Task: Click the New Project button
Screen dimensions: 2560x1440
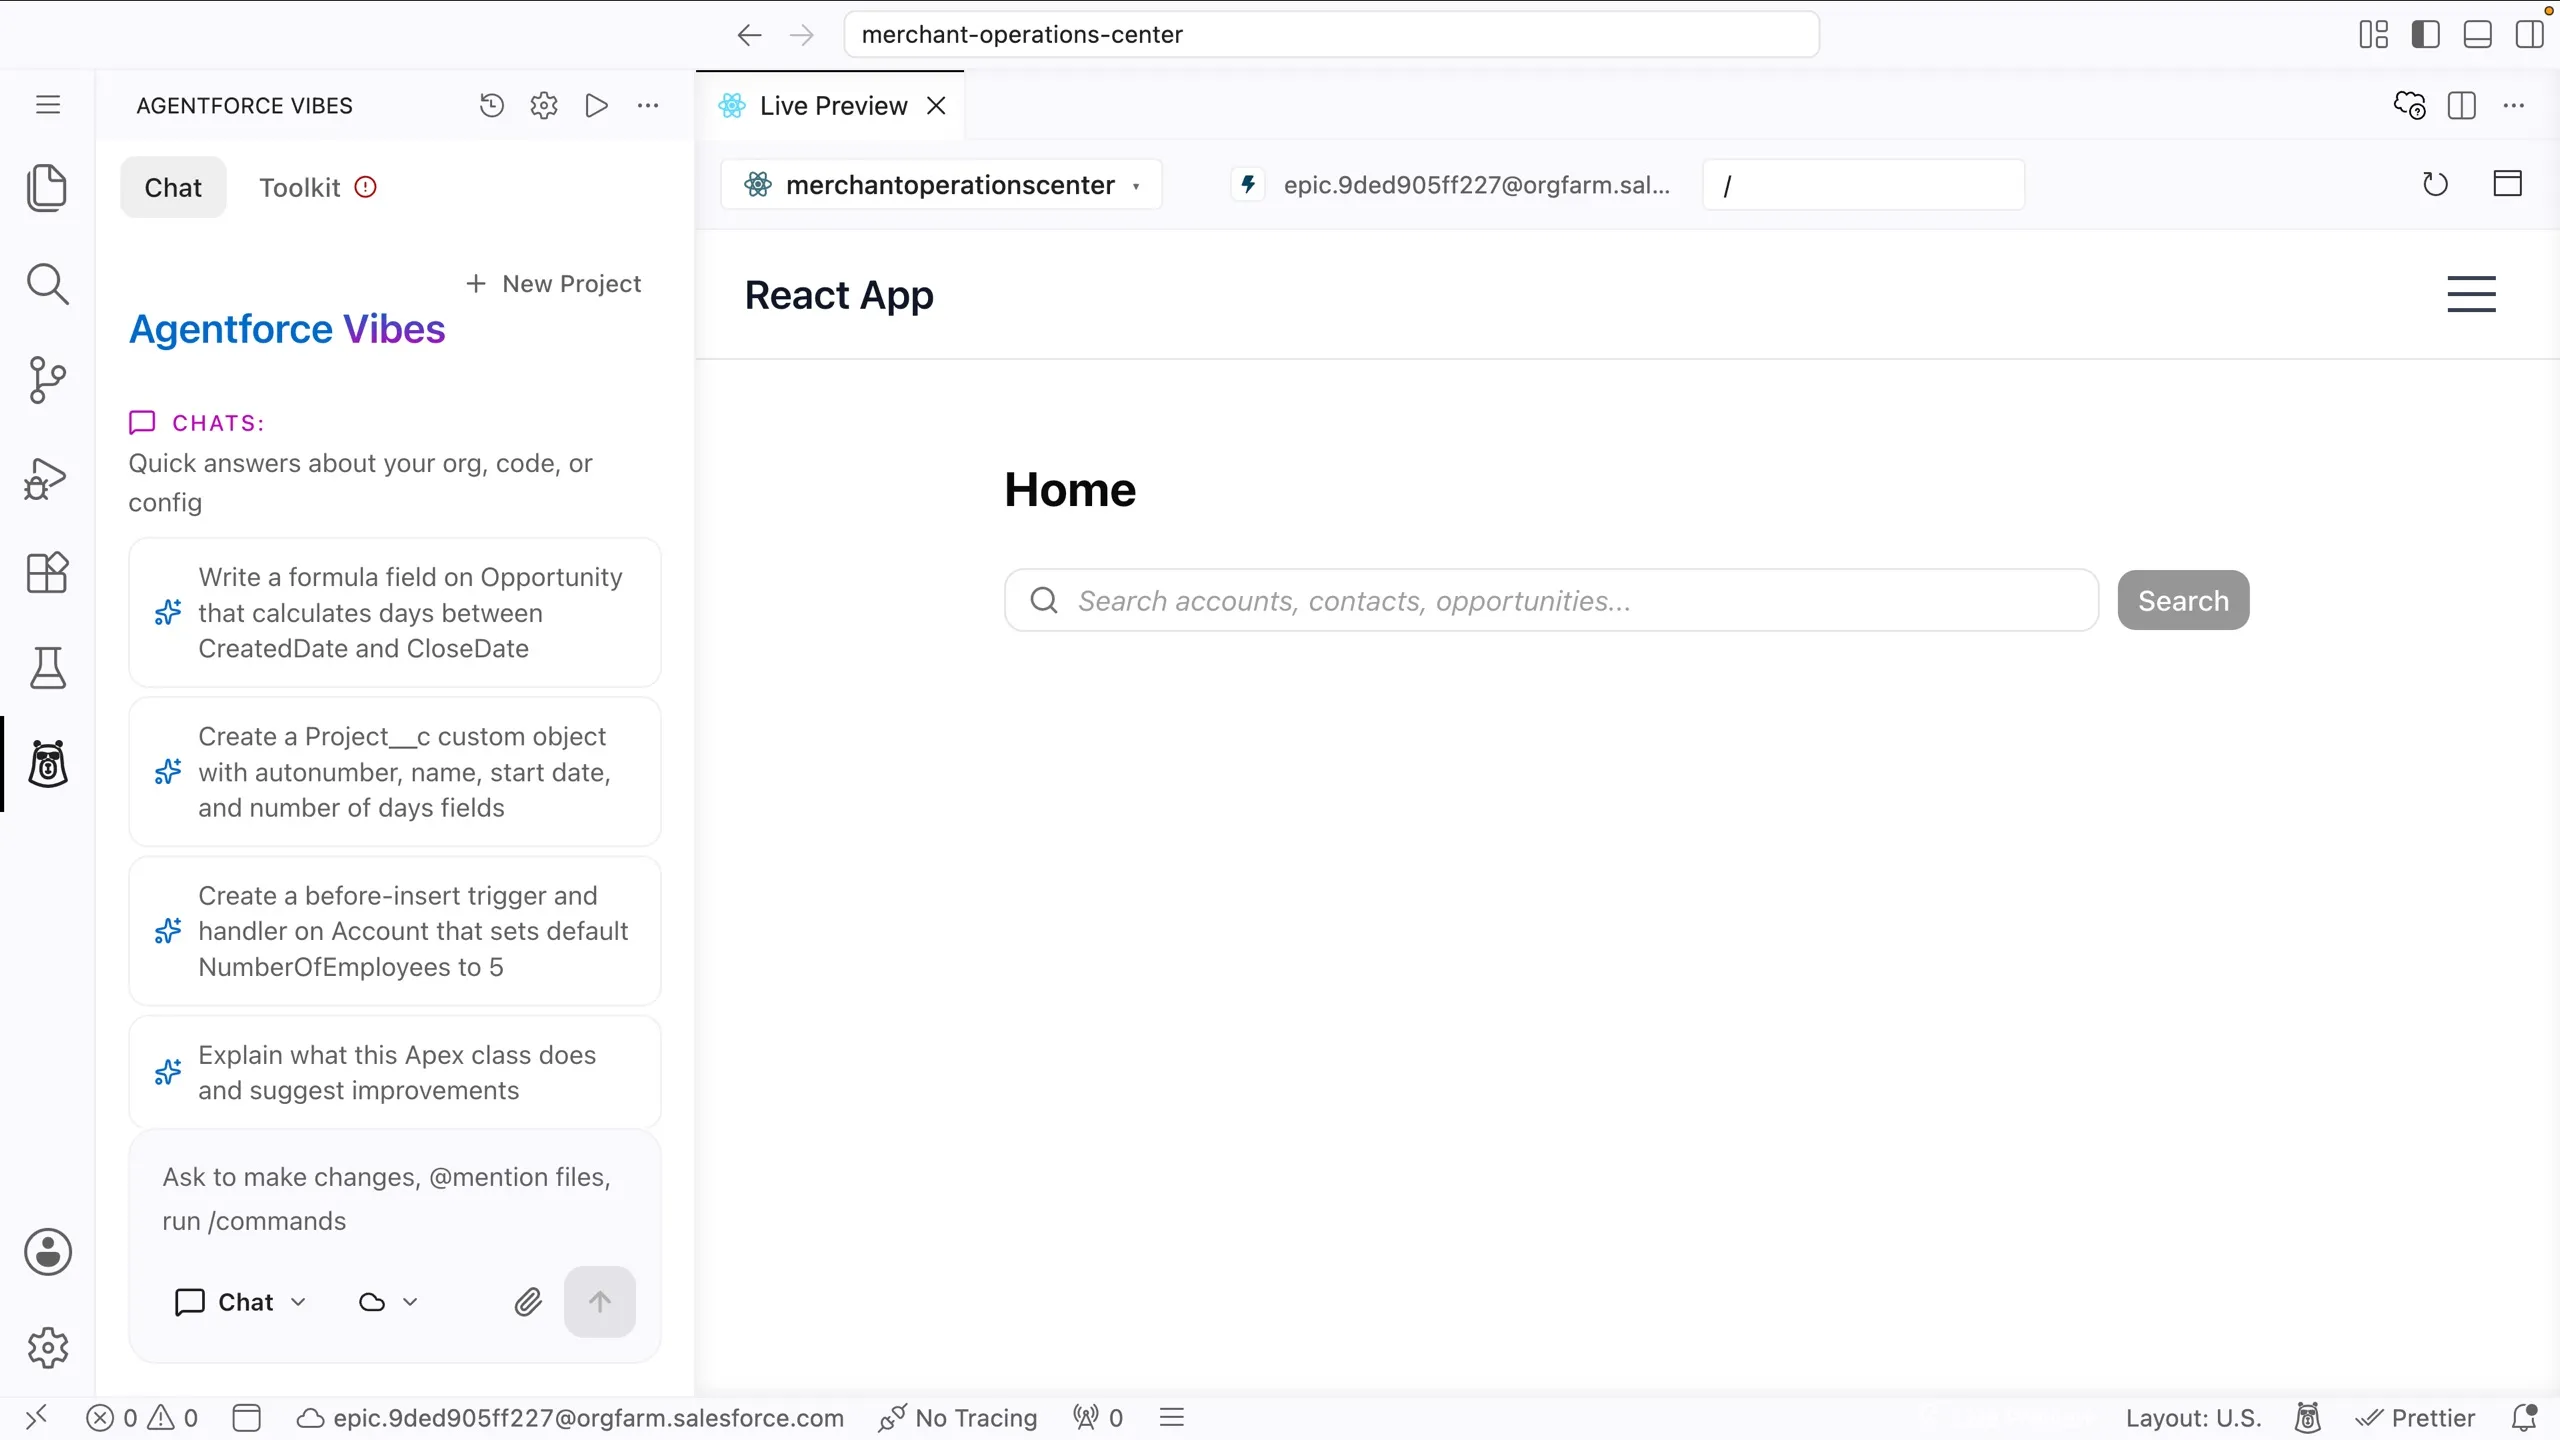Action: point(554,284)
